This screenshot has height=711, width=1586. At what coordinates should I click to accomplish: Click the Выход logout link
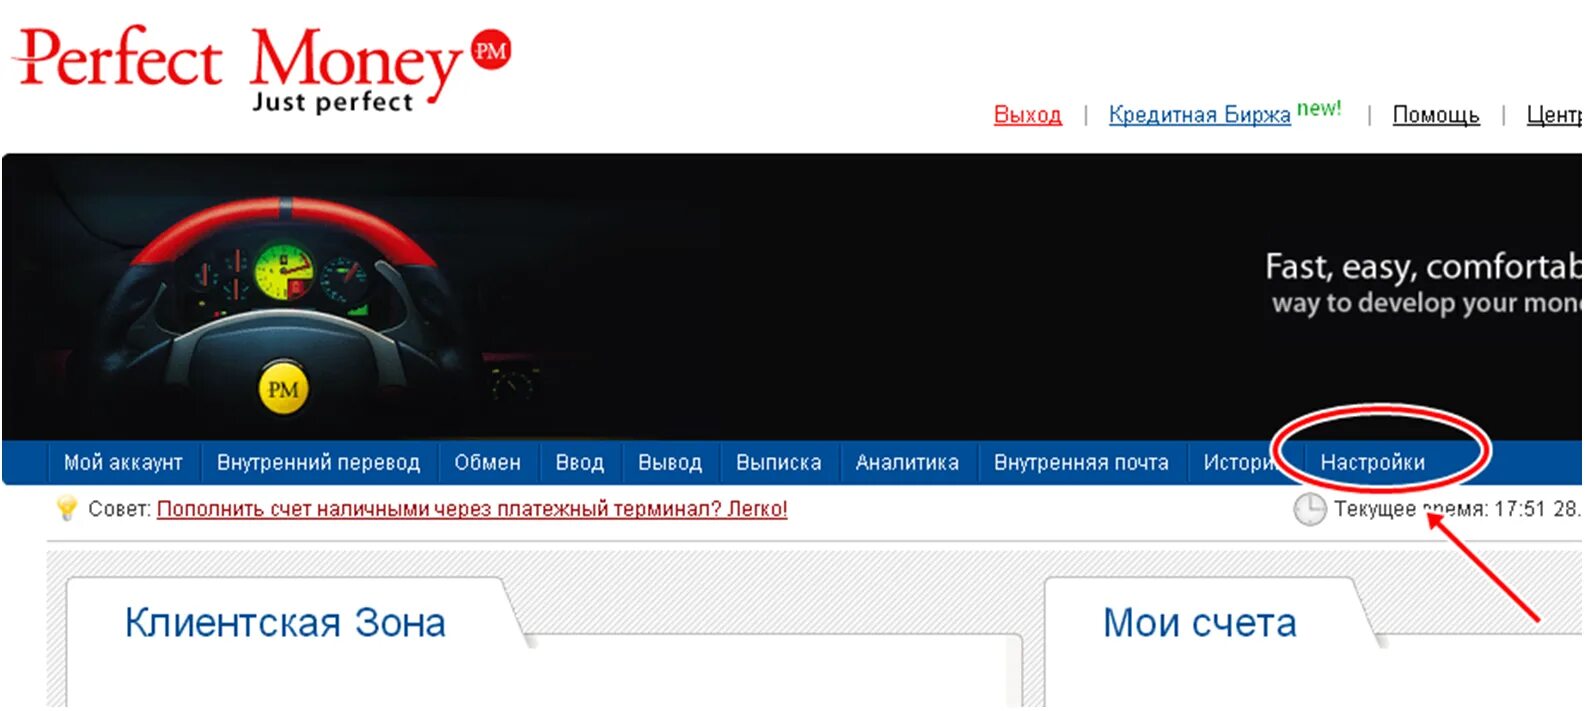pos(1028,115)
